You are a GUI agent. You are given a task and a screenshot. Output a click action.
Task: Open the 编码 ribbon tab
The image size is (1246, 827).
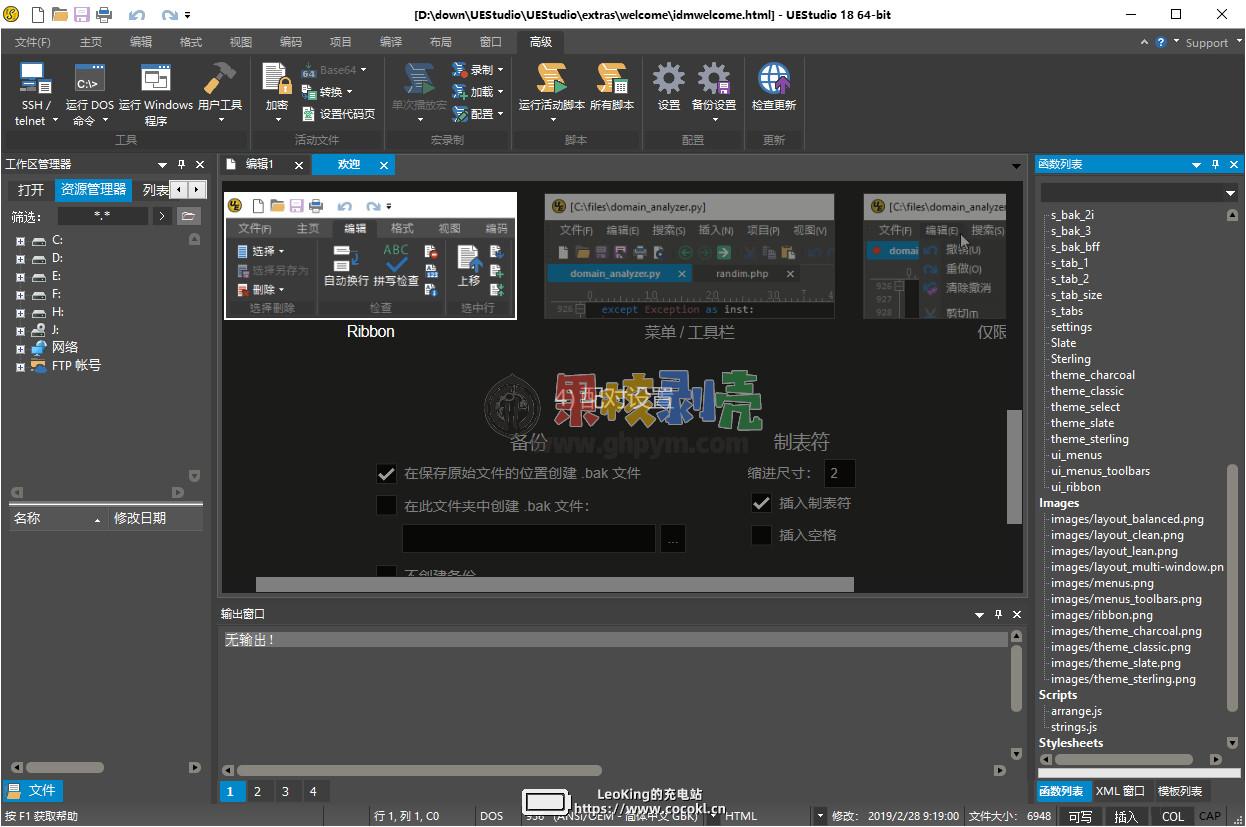click(291, 42)
